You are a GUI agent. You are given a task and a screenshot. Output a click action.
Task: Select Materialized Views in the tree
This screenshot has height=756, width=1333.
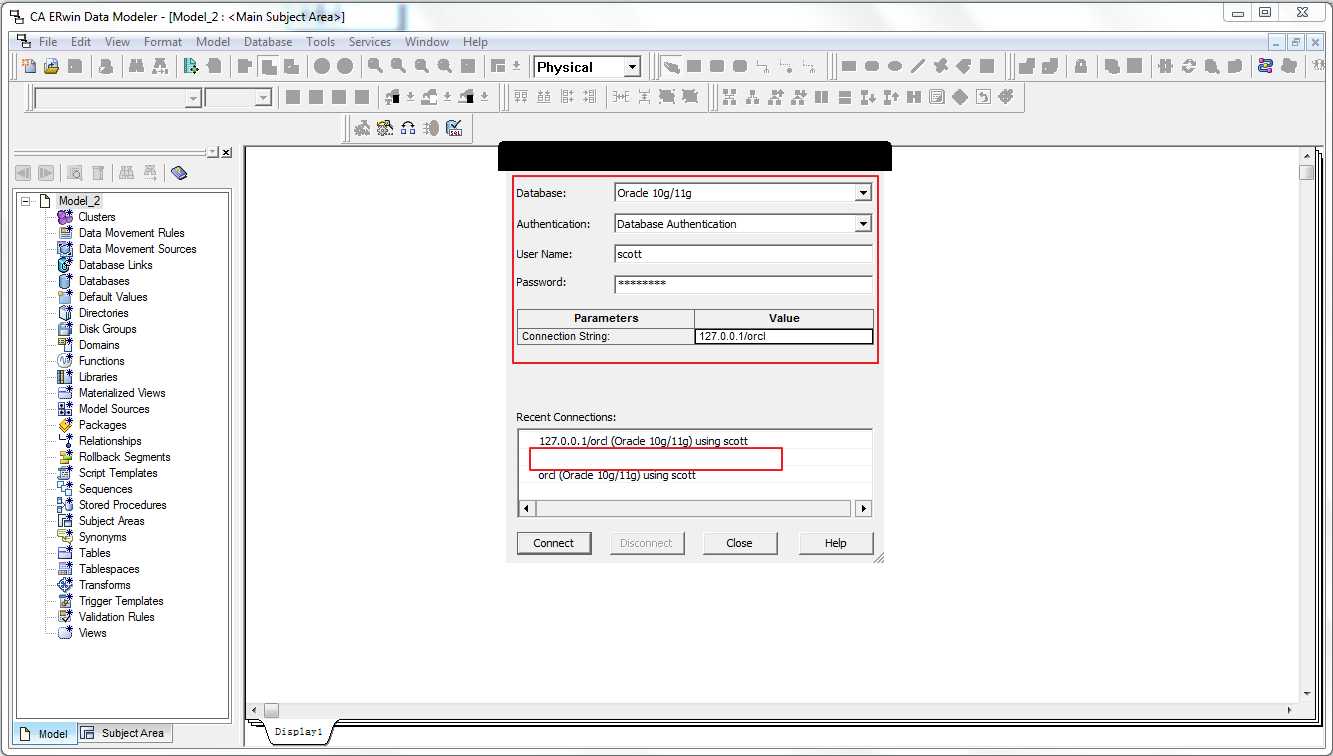coord(122,393)
